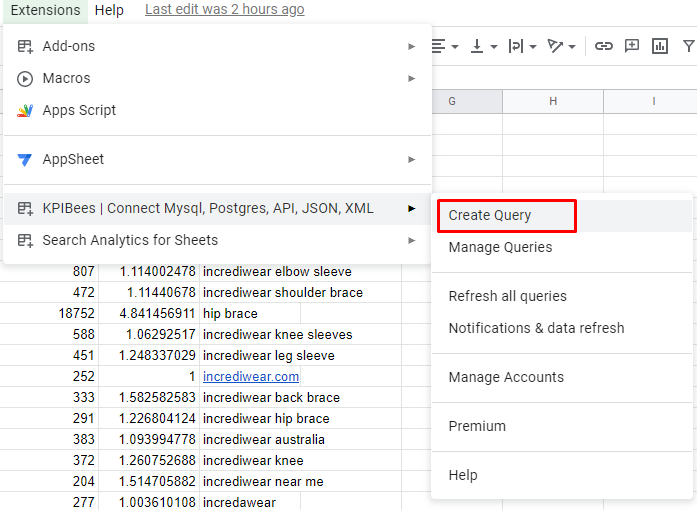697x510 pixels.
Task: Open the Add-ons submenu
Action: coord(217,46)
